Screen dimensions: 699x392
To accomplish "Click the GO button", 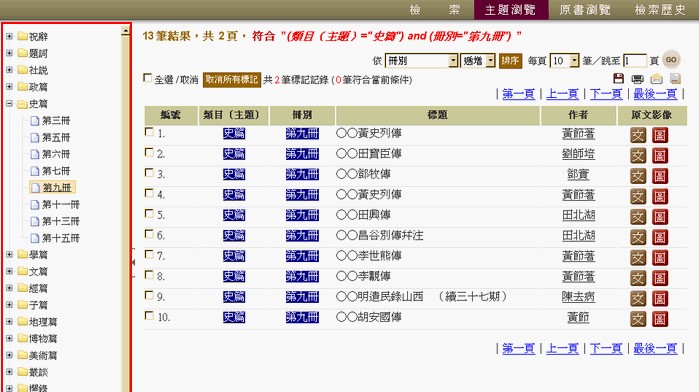I will pyautogui.click(x=671, y=59).
